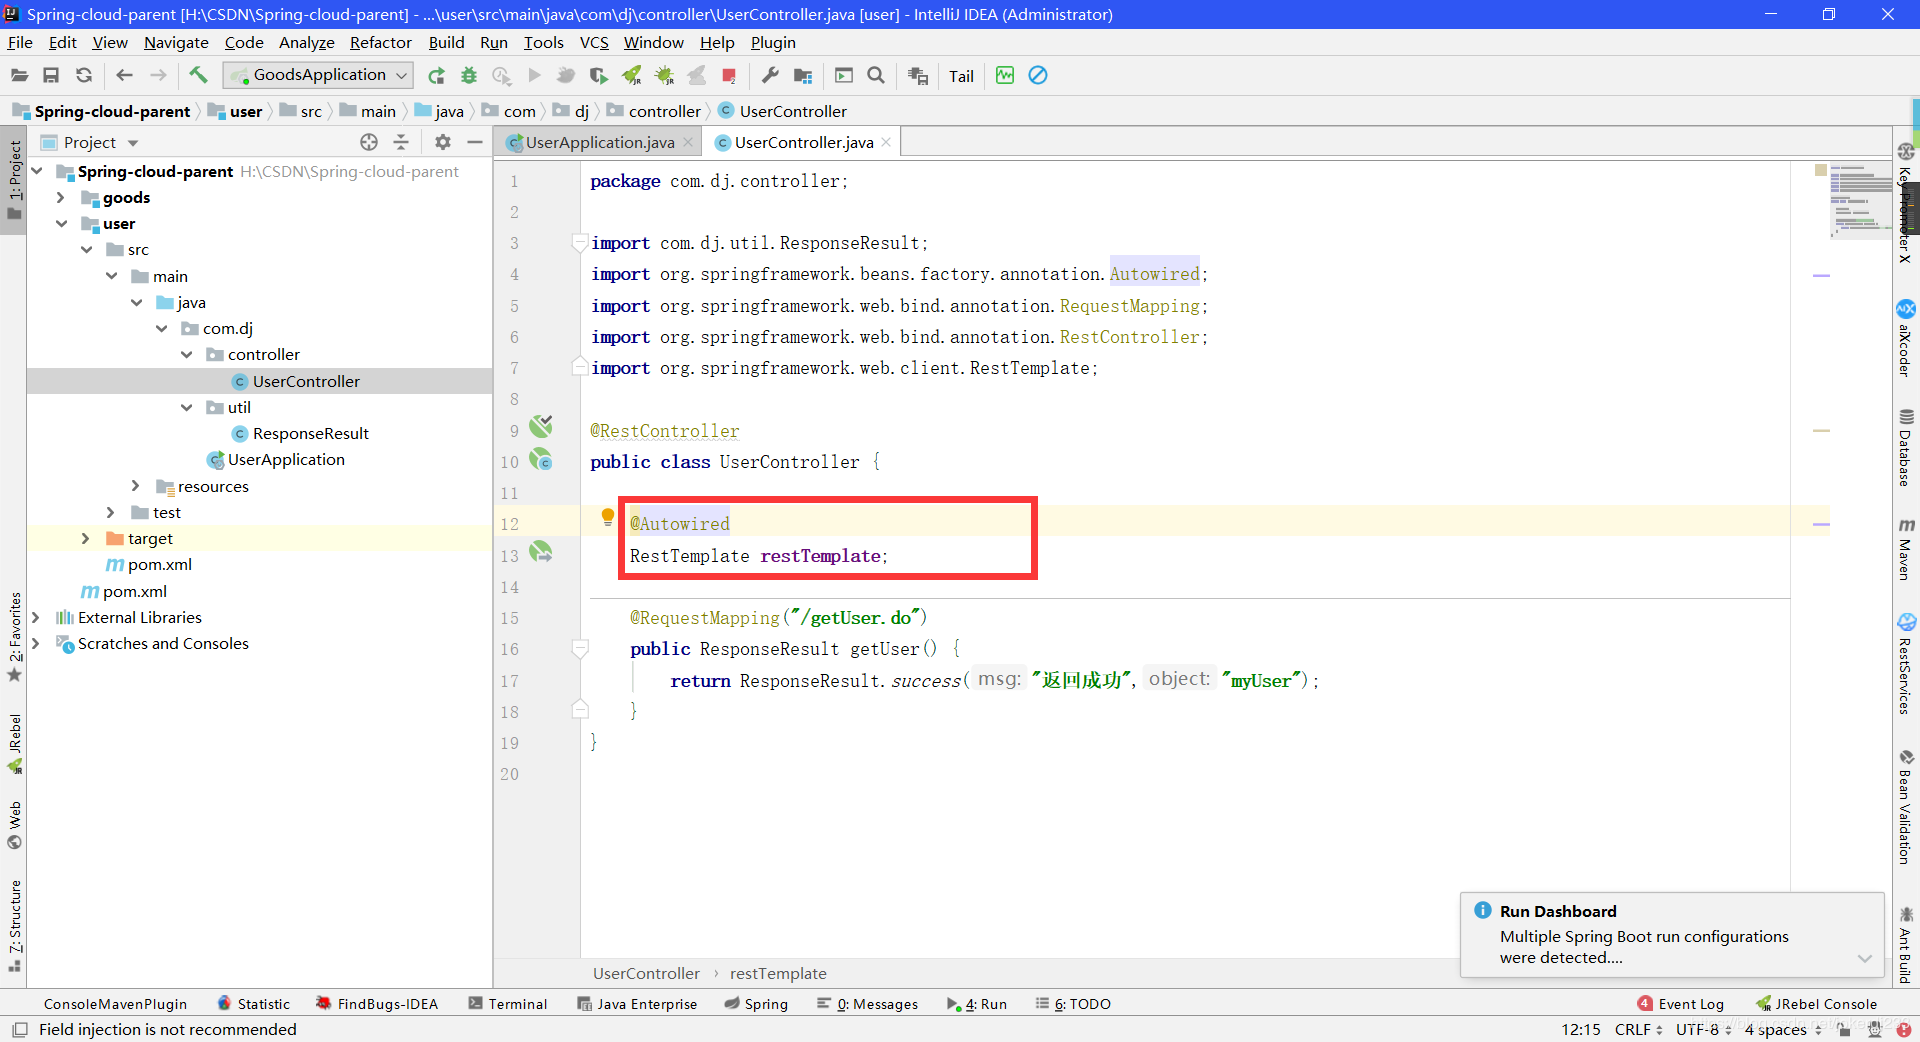Click locate-in-tree crosshair icon in Project panel
This screenshot has height=1042, width=1920.
click(369, 142)
